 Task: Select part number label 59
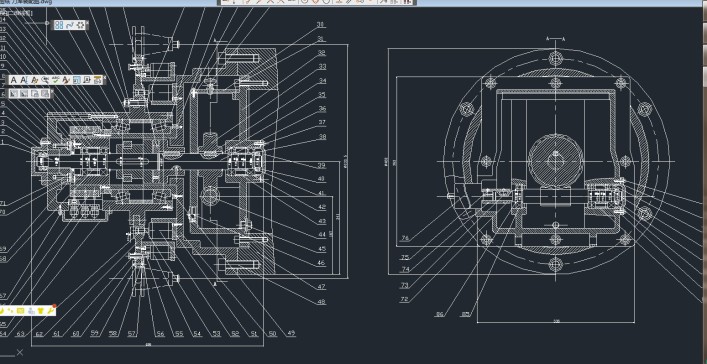tap(95, 334)
